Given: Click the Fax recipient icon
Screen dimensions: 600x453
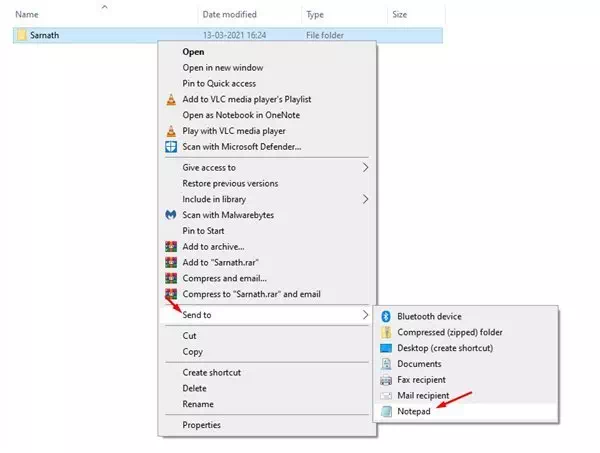Looking at the screenshot, I should pos(386,380).
